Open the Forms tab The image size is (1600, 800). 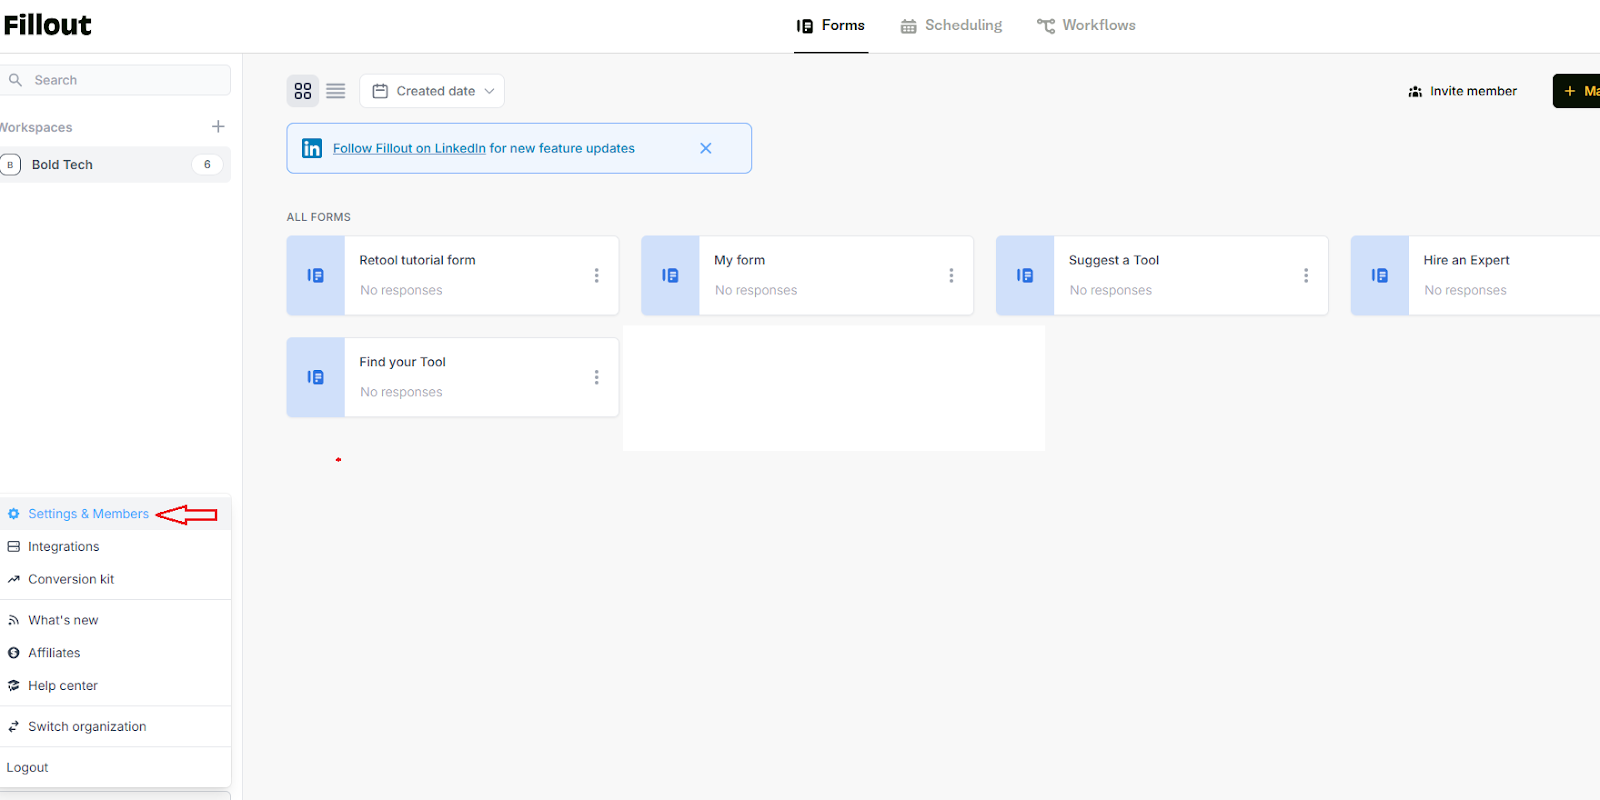(x=831, y=26)
